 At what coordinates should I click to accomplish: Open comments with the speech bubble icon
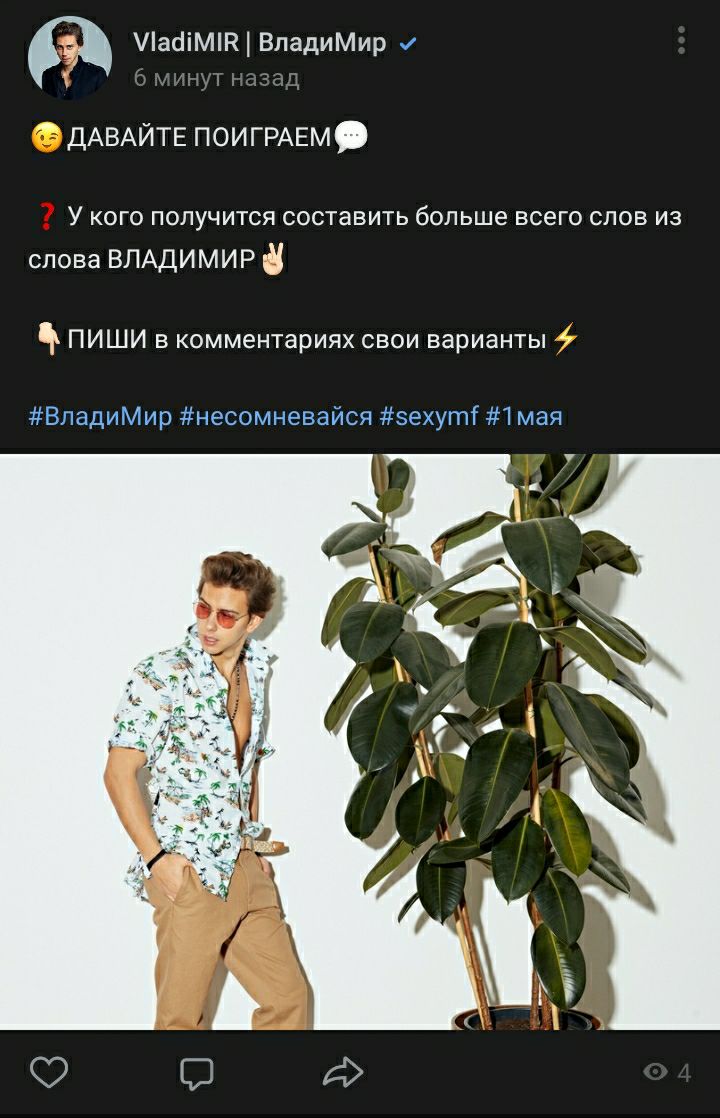pyautogui.click(x=196, y=1073)
